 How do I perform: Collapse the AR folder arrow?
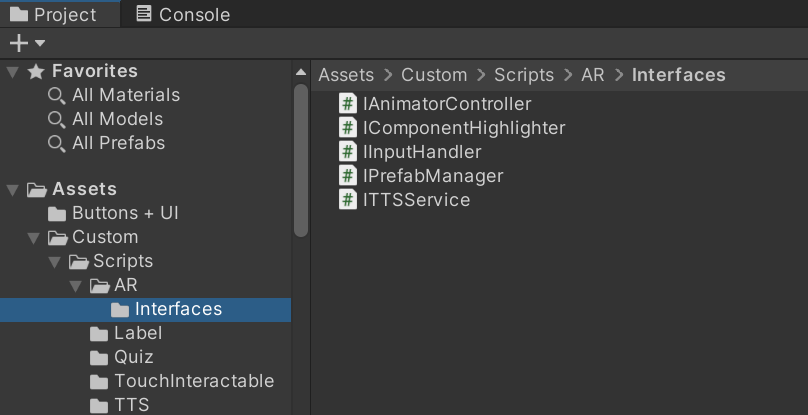75,286
